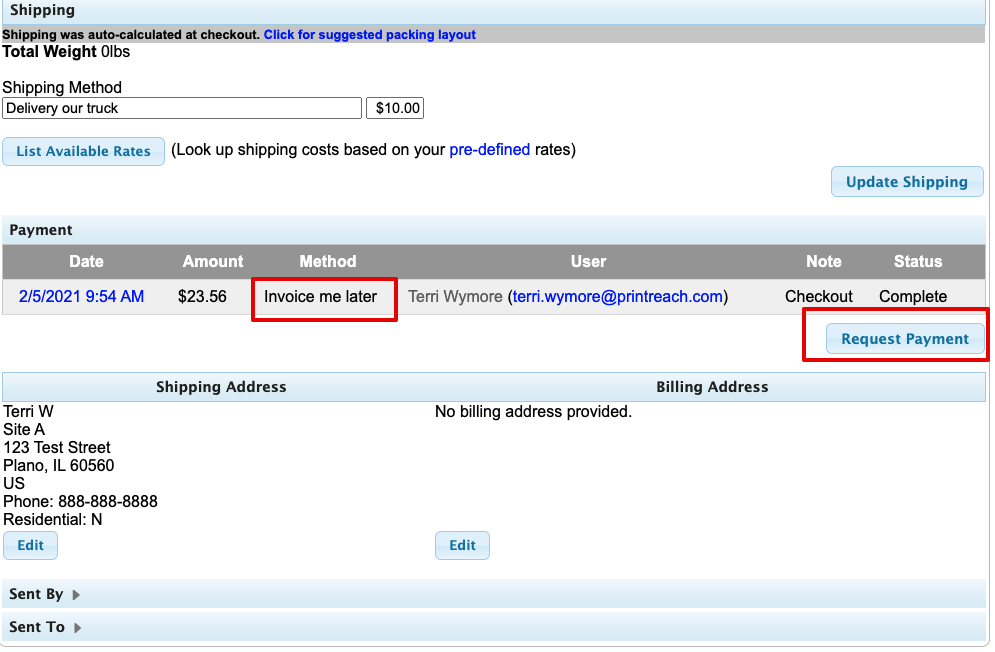Viewport: 995px width, 652px height.
Task: Select the Residential: N line
Action: tap(53, 519)
